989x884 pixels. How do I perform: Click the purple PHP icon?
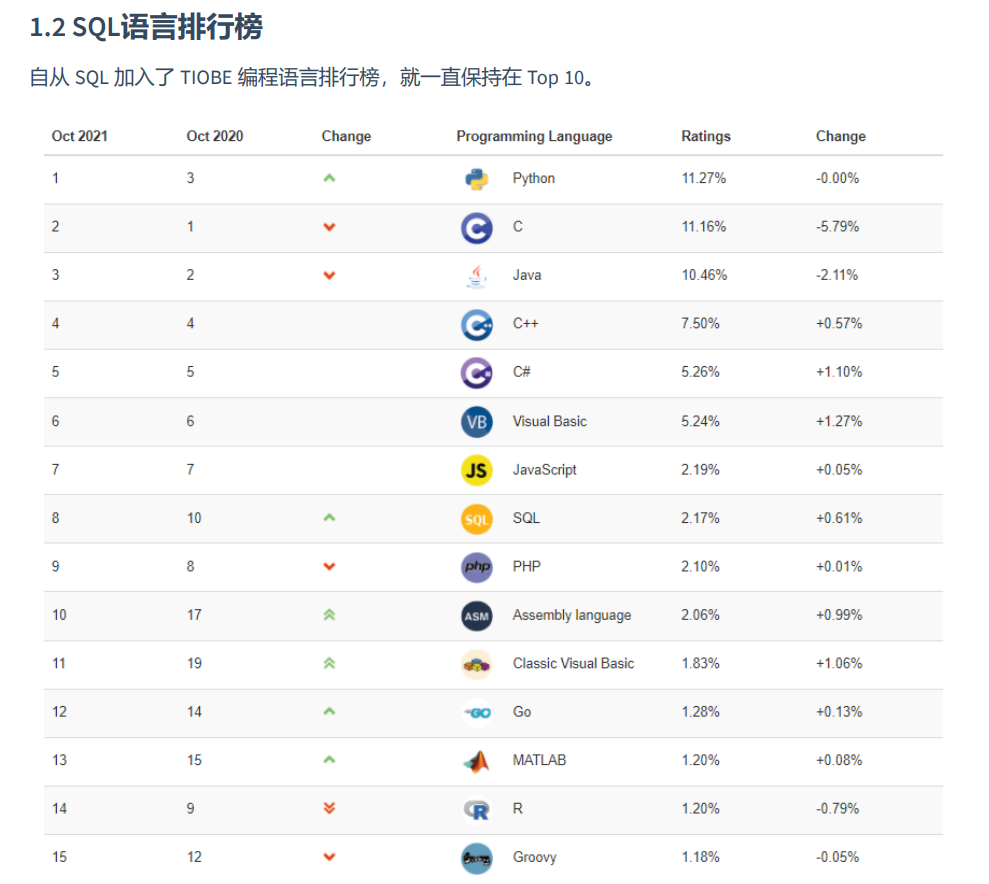[477, 567]
